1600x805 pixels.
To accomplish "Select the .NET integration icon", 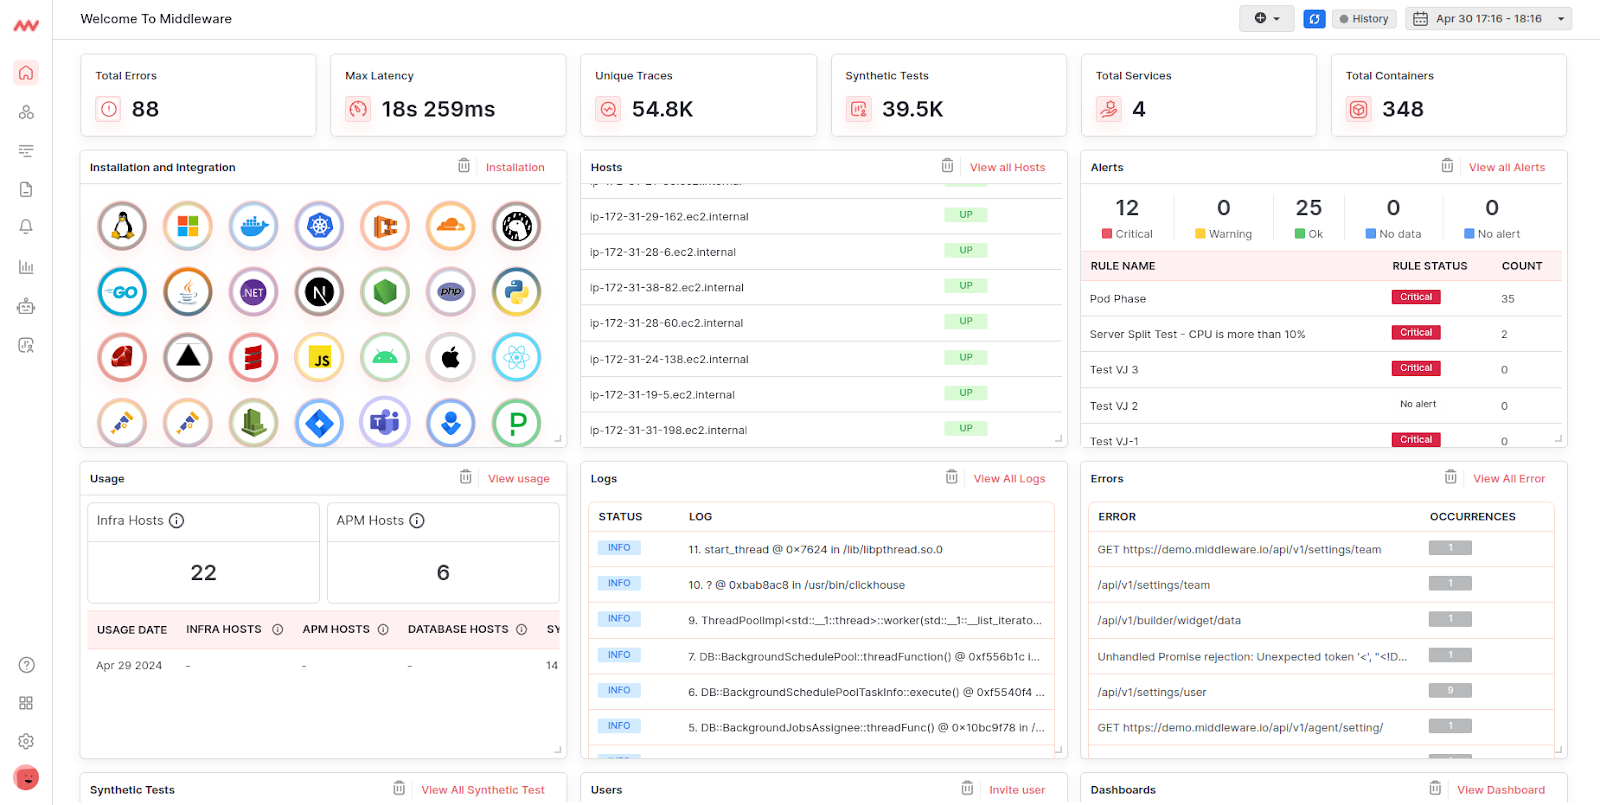I will [x=253, y=292].
